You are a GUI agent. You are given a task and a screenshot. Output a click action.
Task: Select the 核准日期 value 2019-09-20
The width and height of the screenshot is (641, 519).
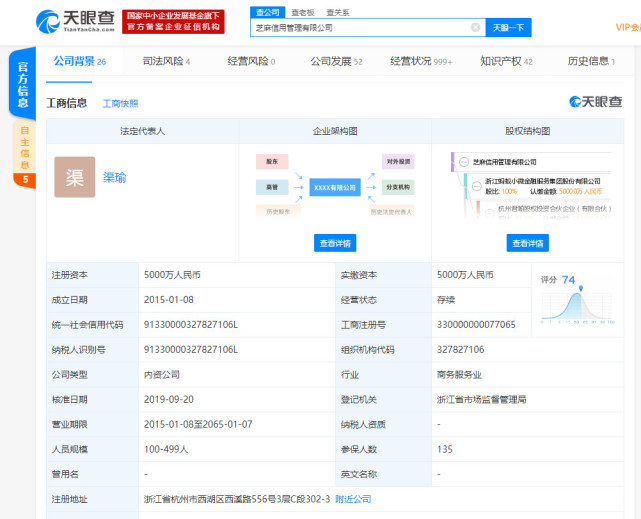pyautogui.click(x=168, y=400)
